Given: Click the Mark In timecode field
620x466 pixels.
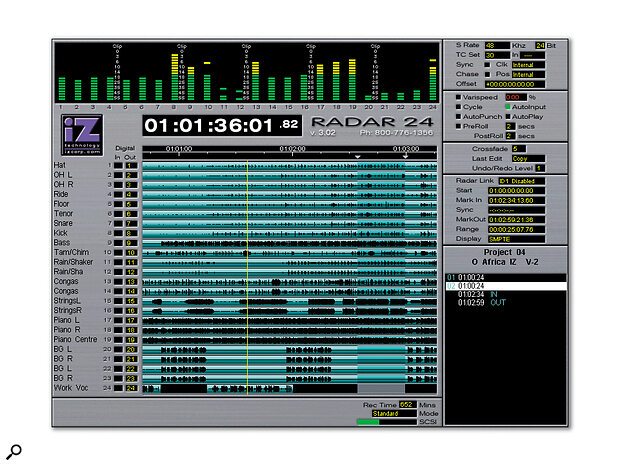Looking at the screenshot, I should pos(526,200).
